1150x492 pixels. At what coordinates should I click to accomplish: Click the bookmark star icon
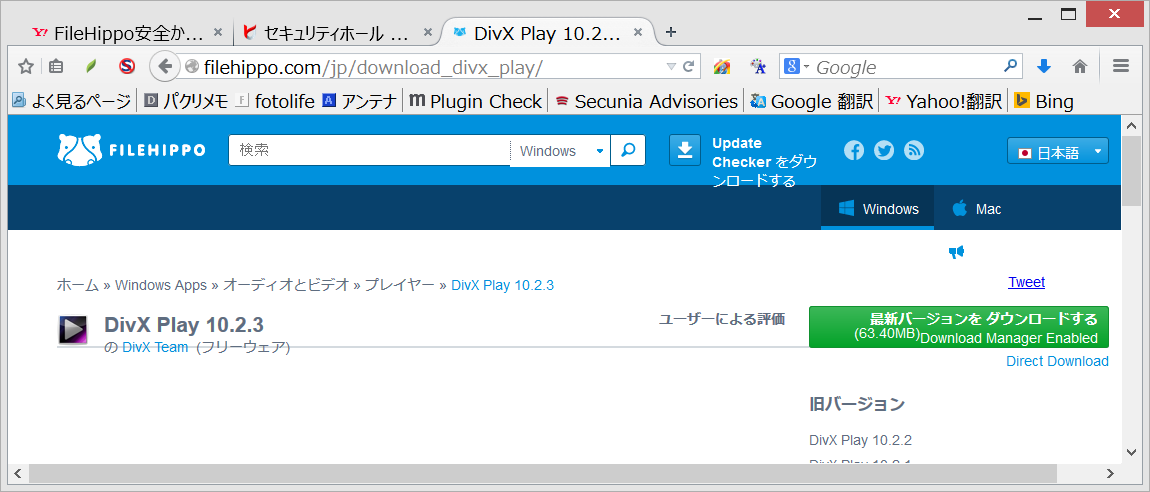(x=26, y=67)
